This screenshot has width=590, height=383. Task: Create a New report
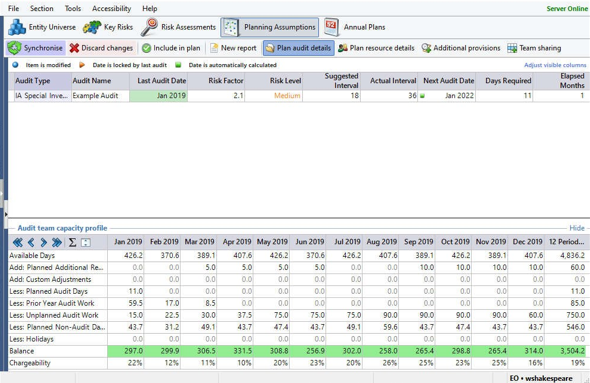233,48
